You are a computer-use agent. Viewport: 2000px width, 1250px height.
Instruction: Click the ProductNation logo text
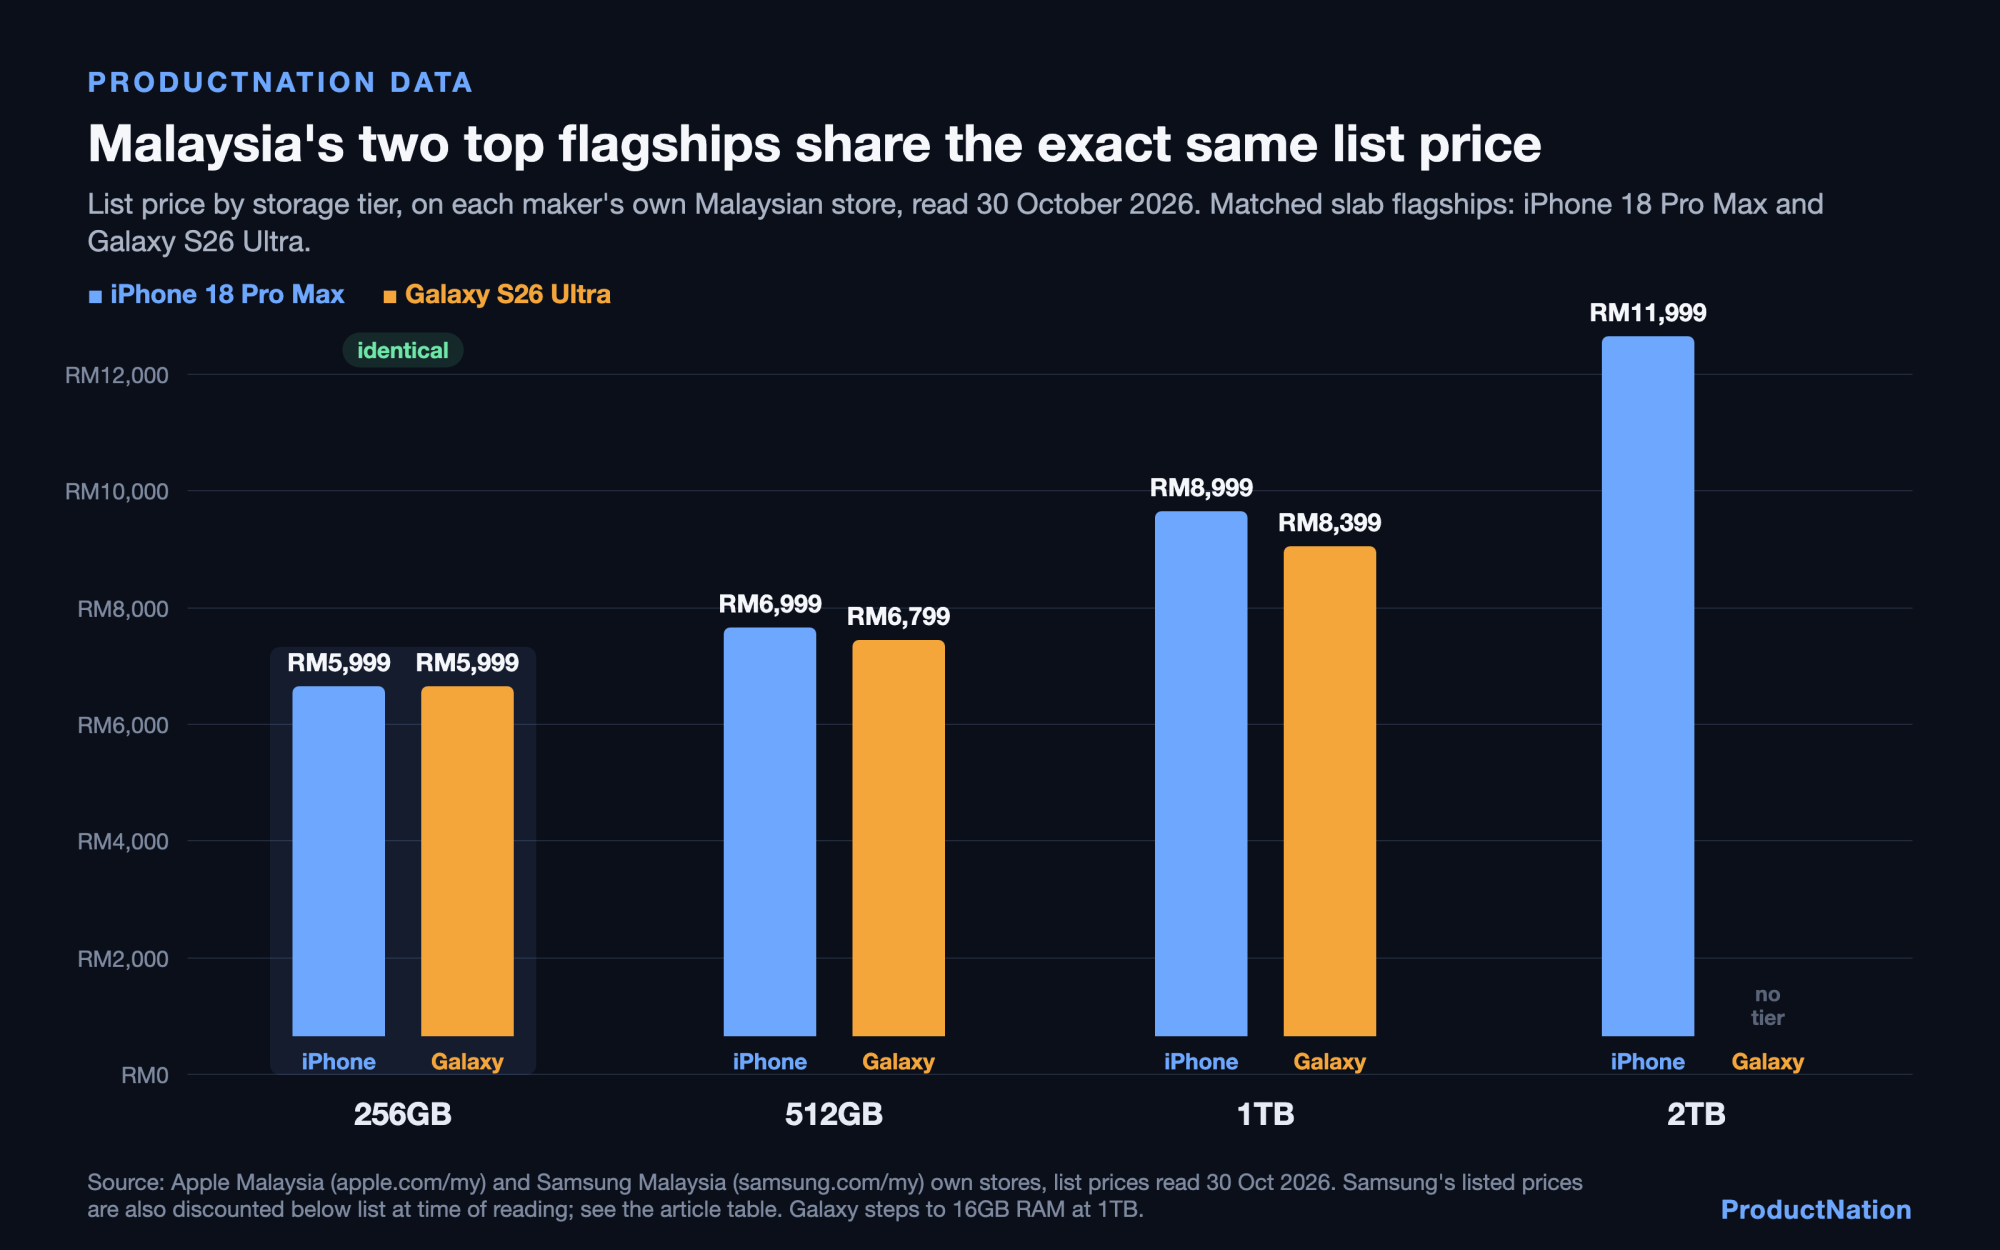[x=1816, y=1210]
